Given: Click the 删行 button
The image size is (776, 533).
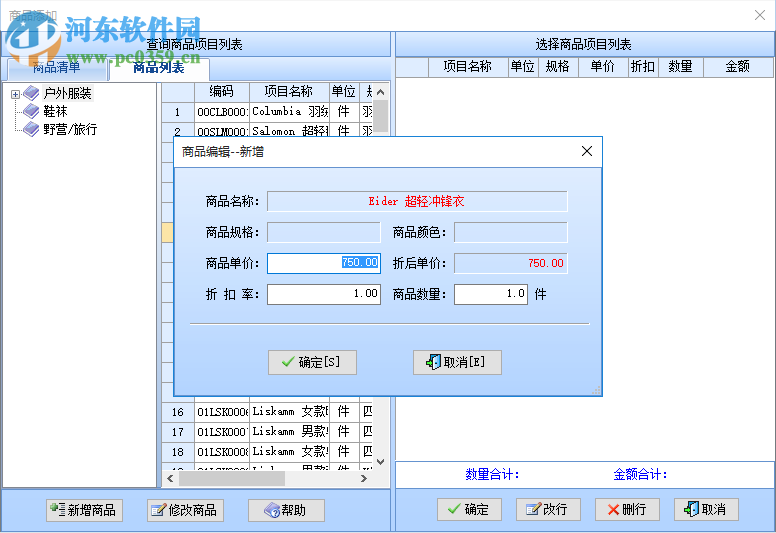Looking at the screenshot, I should pyautogui.click(x=627, y=509).
